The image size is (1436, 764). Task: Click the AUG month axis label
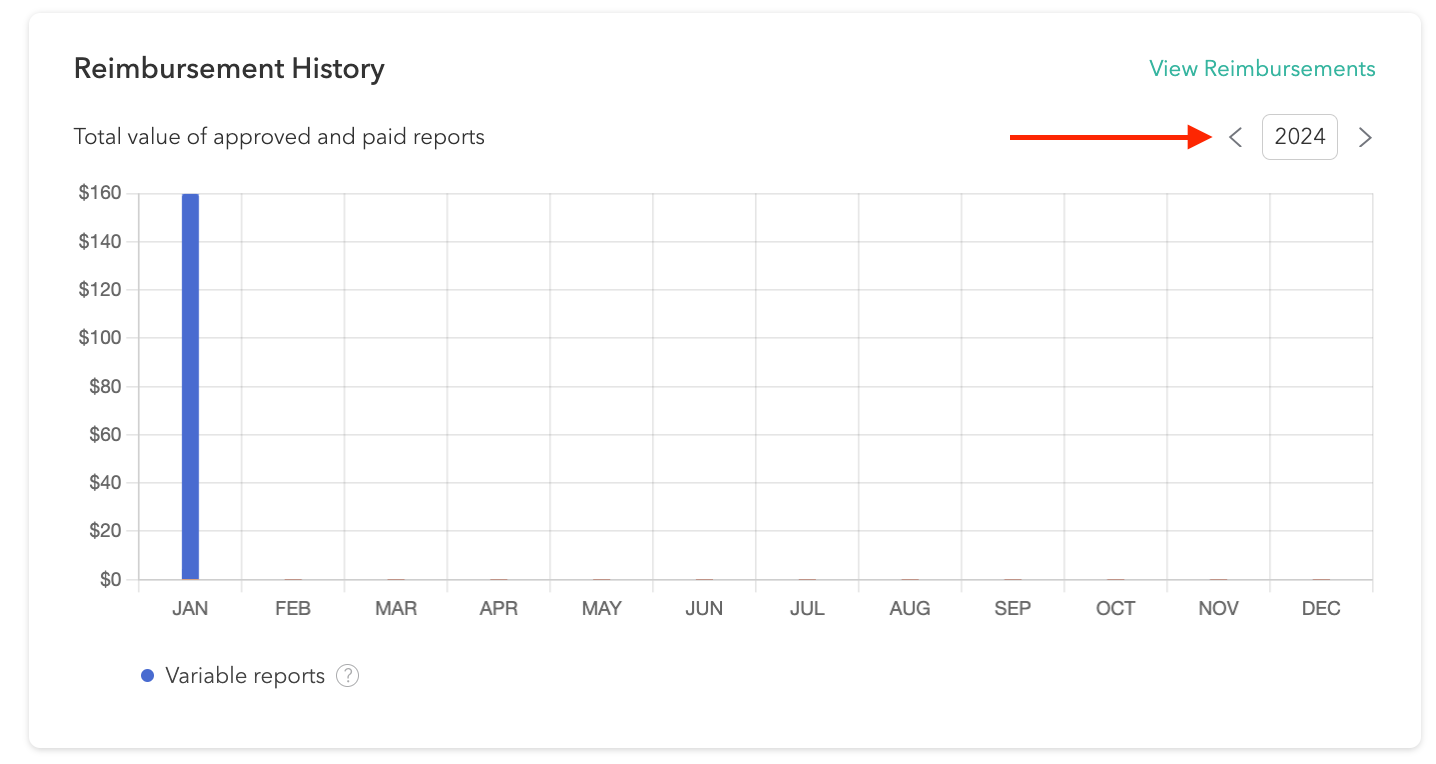point(910,609)
